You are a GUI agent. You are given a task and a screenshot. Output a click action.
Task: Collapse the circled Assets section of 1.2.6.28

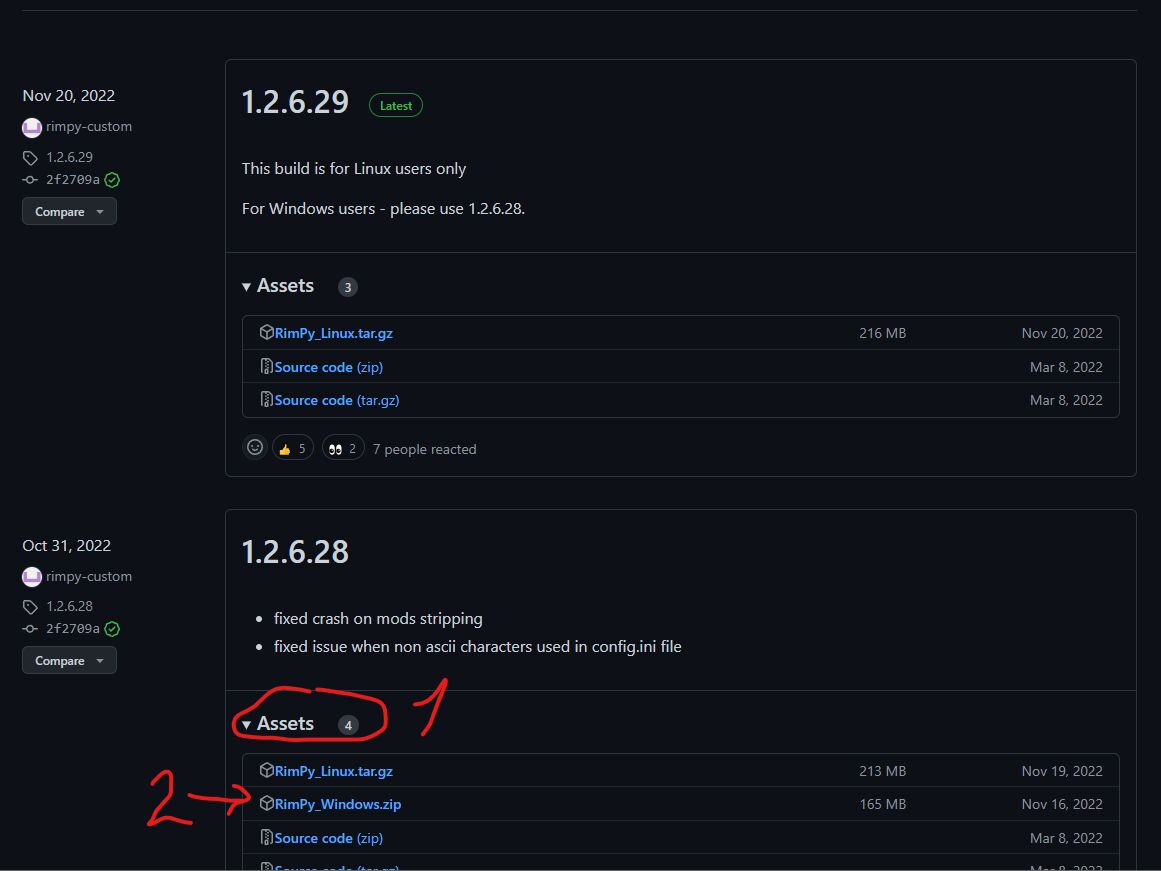[x=278, y=724]
